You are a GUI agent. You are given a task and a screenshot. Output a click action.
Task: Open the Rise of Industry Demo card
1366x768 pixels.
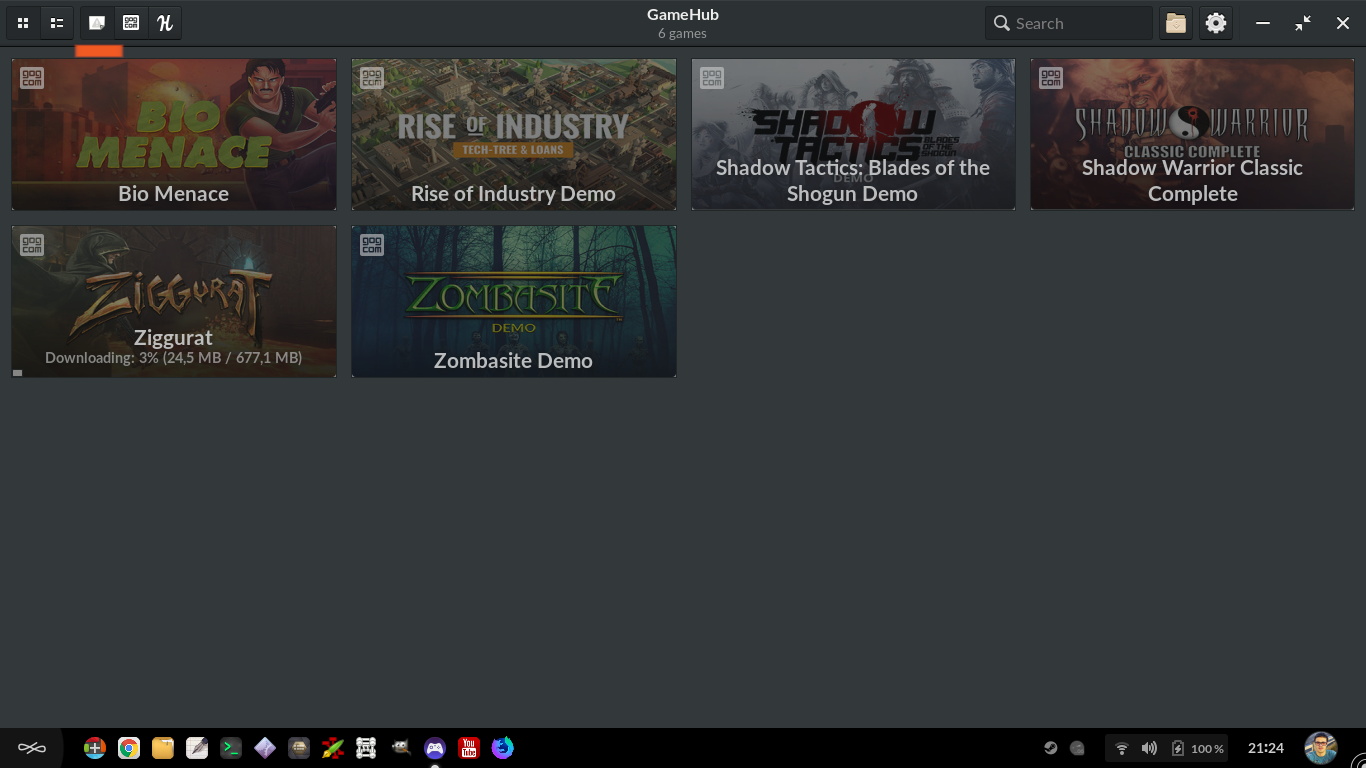point(514,134)
